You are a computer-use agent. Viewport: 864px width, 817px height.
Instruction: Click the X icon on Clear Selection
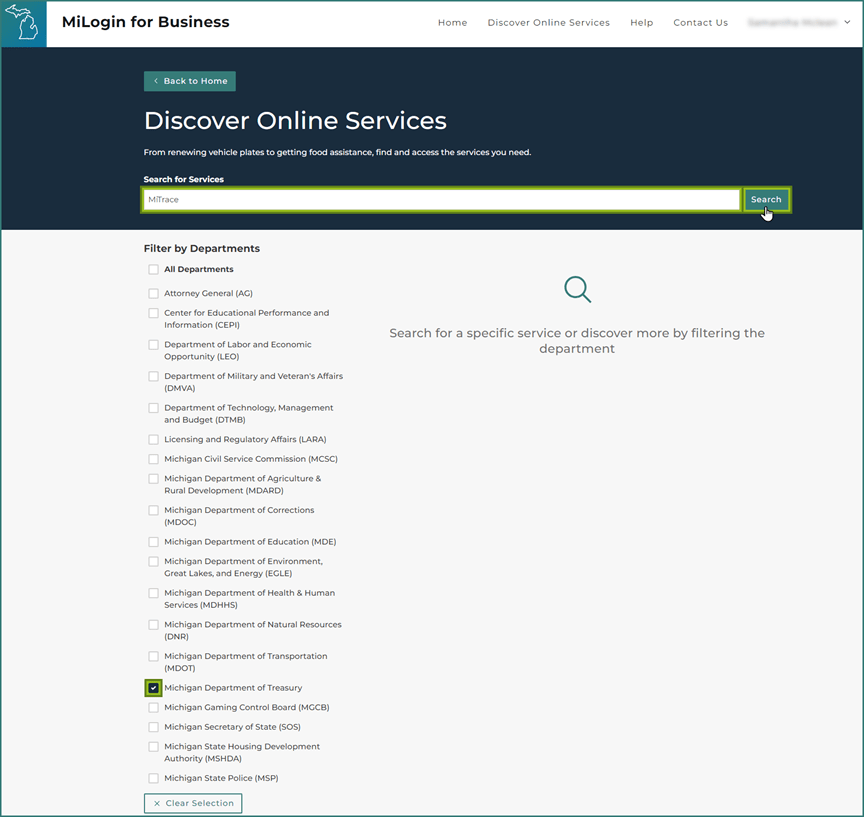click(x=157, y=803)
